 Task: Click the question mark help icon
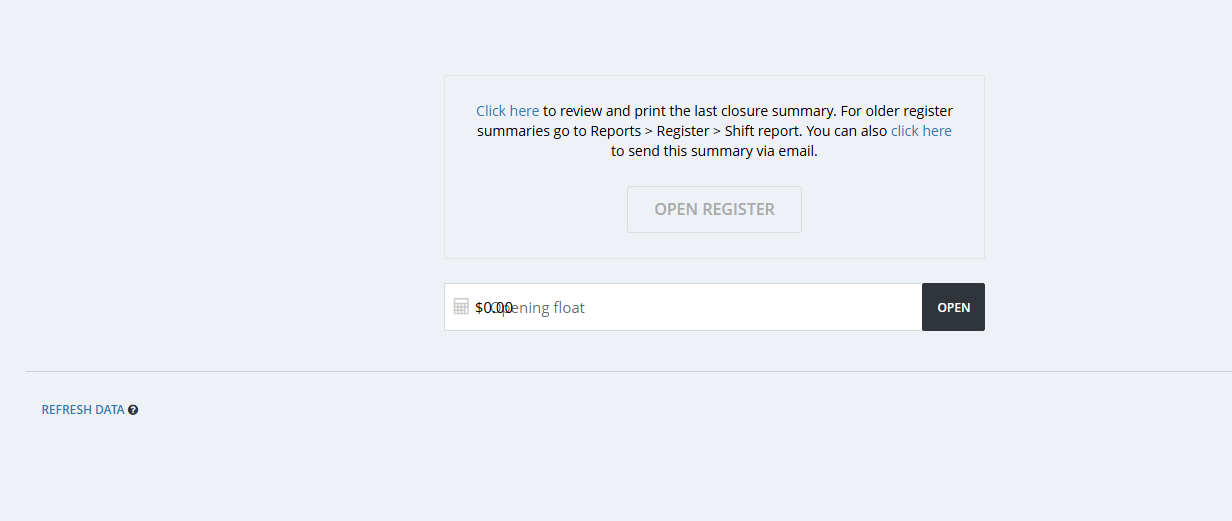tap(133, 410)
